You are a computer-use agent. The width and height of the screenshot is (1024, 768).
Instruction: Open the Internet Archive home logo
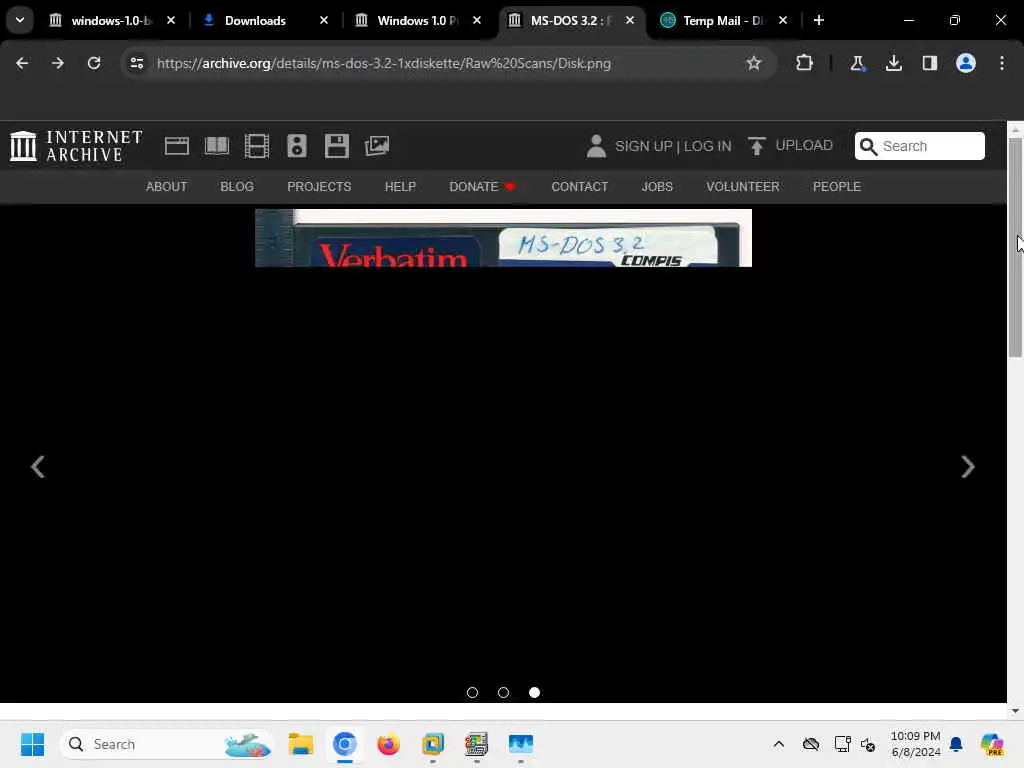(76, 146)
